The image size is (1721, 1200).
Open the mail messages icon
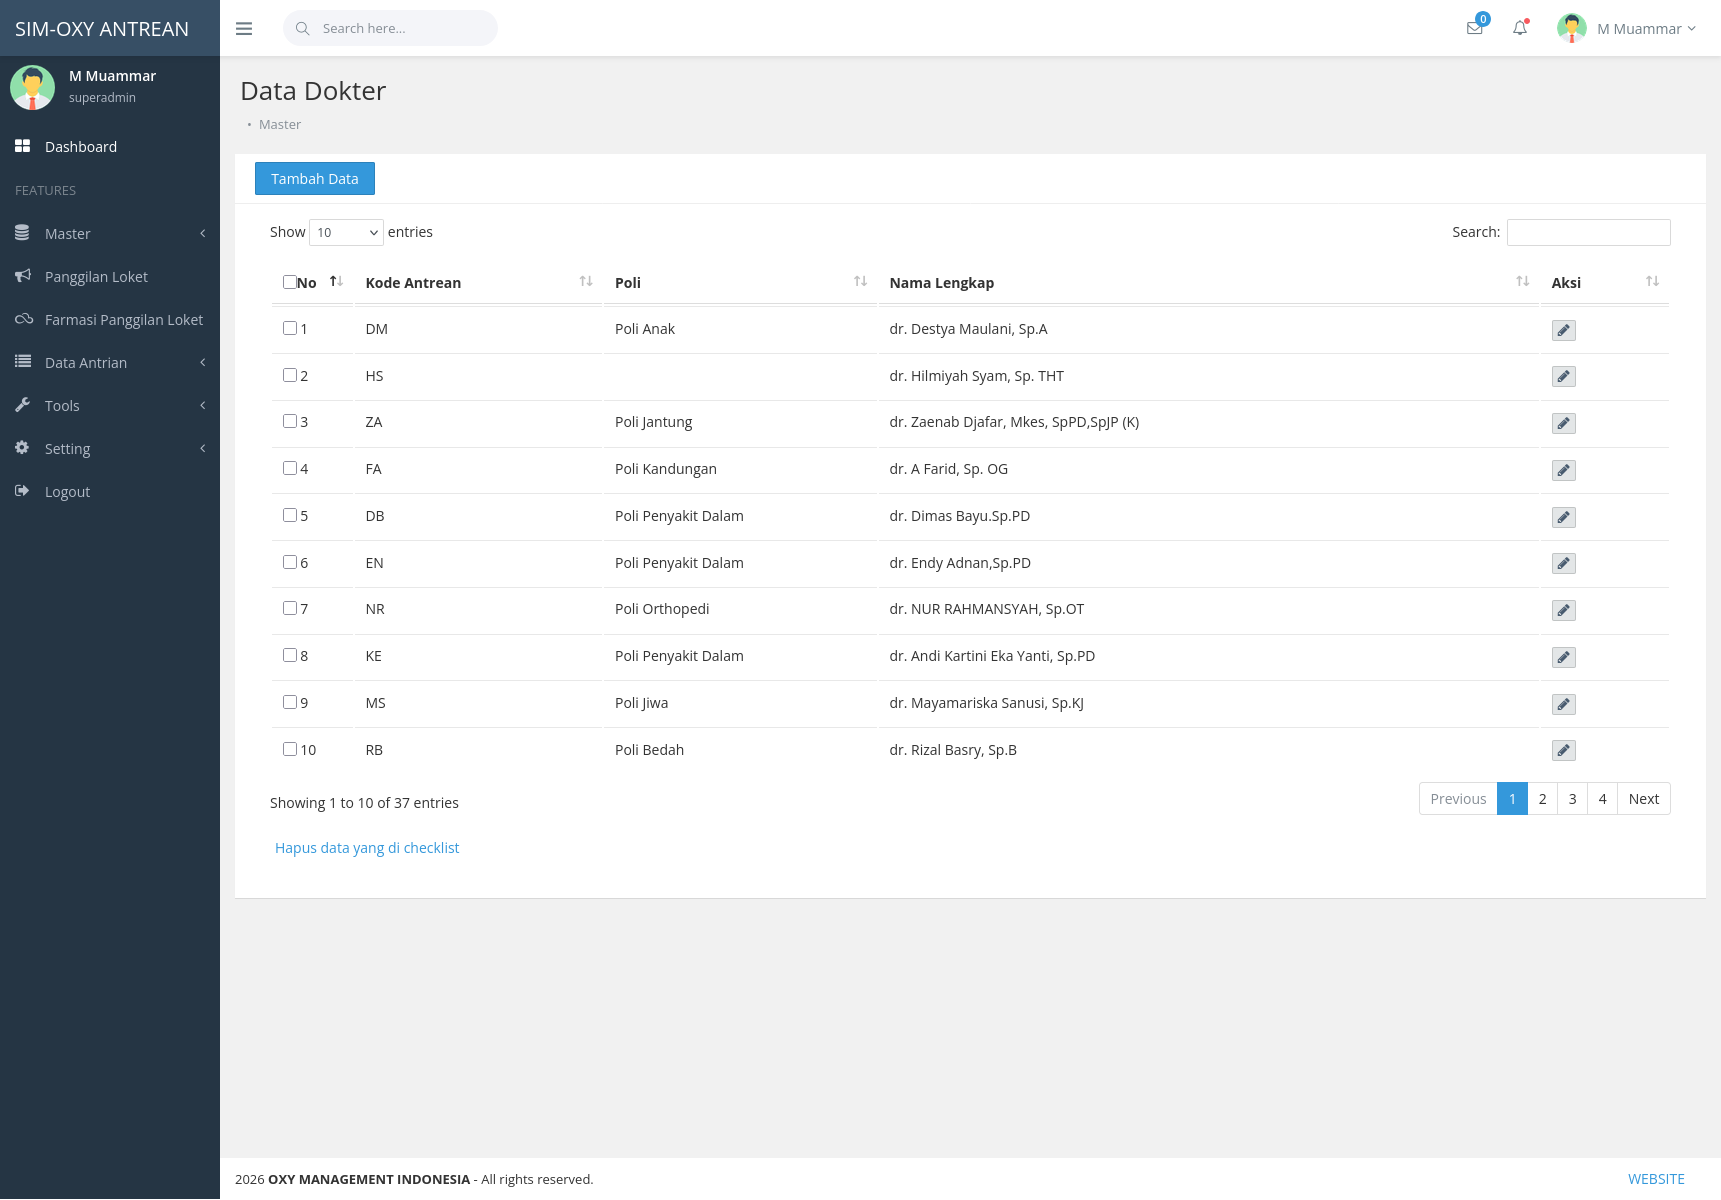click(1475, 28)
